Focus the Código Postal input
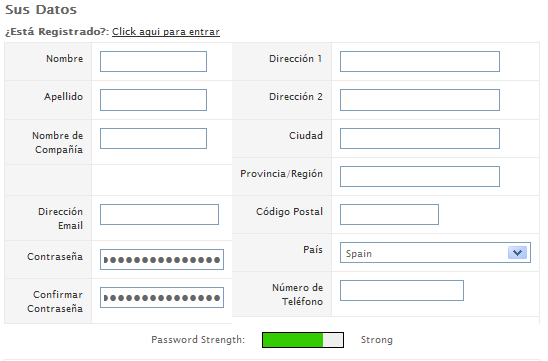This screenshot has height=361, width=548. pyautogui.click(x=389, y=214)
